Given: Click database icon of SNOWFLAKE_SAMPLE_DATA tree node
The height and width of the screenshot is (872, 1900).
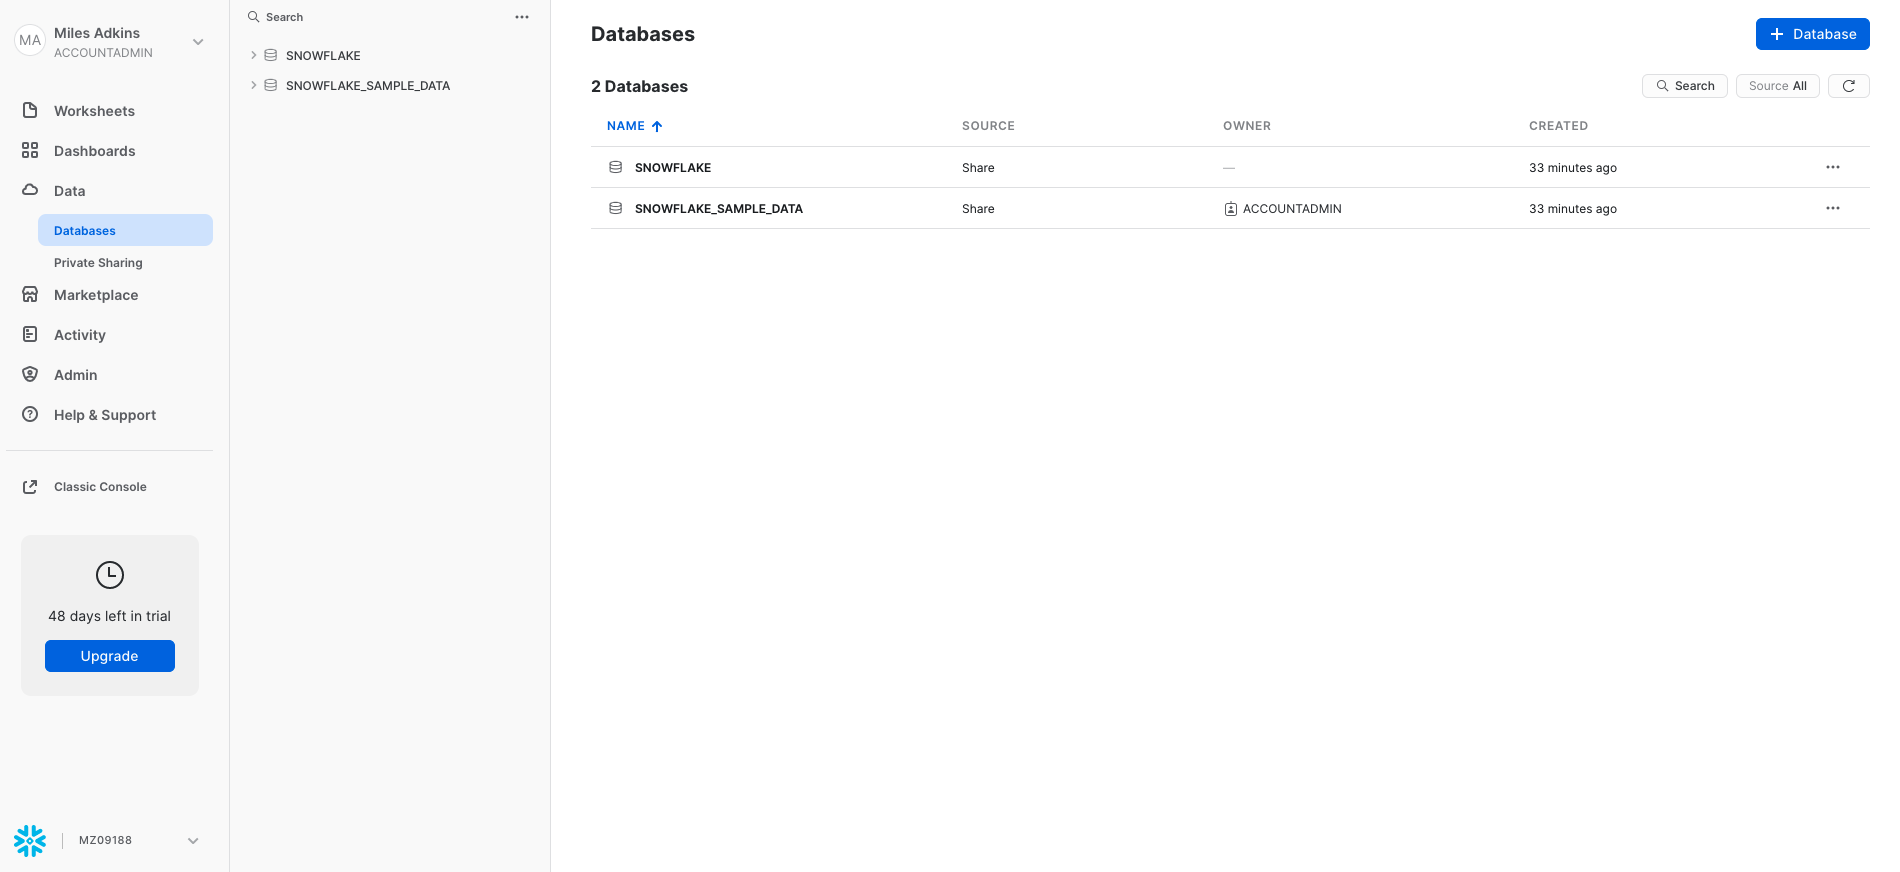Looking at the screenshot, I should [270, 85].
